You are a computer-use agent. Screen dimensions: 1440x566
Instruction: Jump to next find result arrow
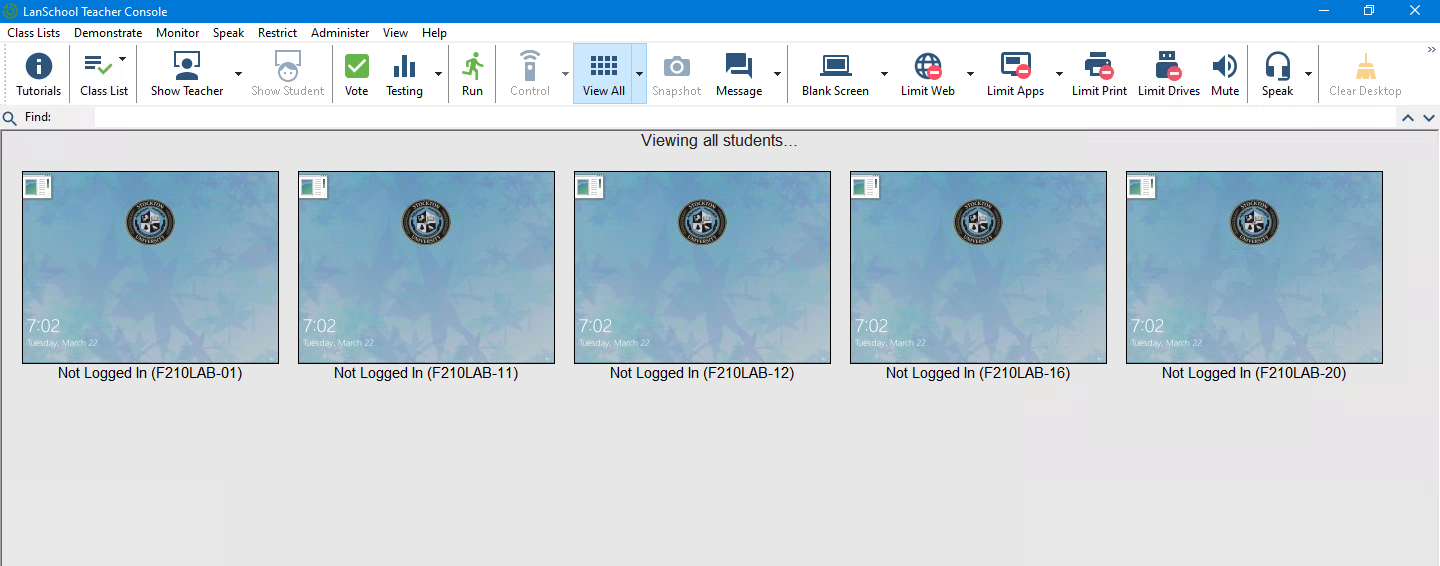coord(1428,118)
